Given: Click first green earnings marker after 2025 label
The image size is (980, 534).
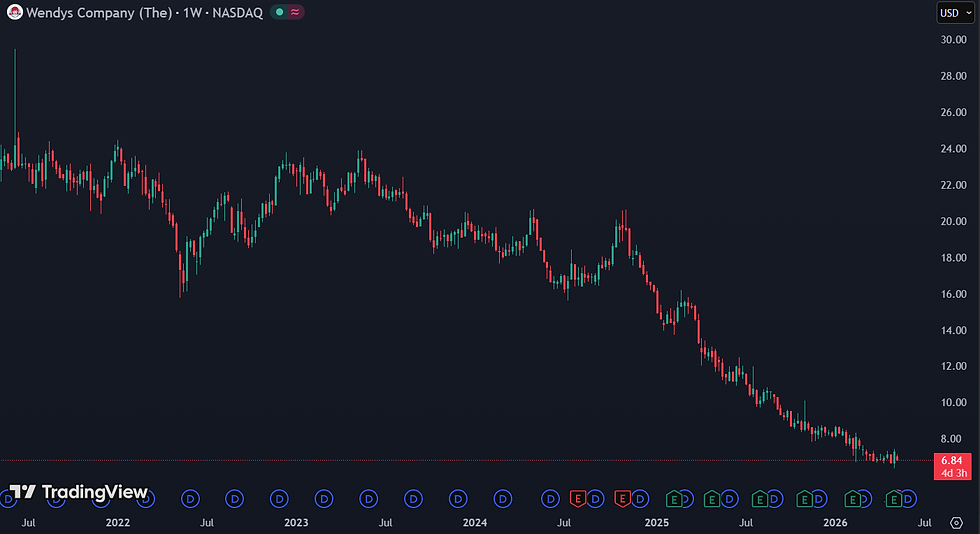Looking at the screenshot, I should pos(674,499).
